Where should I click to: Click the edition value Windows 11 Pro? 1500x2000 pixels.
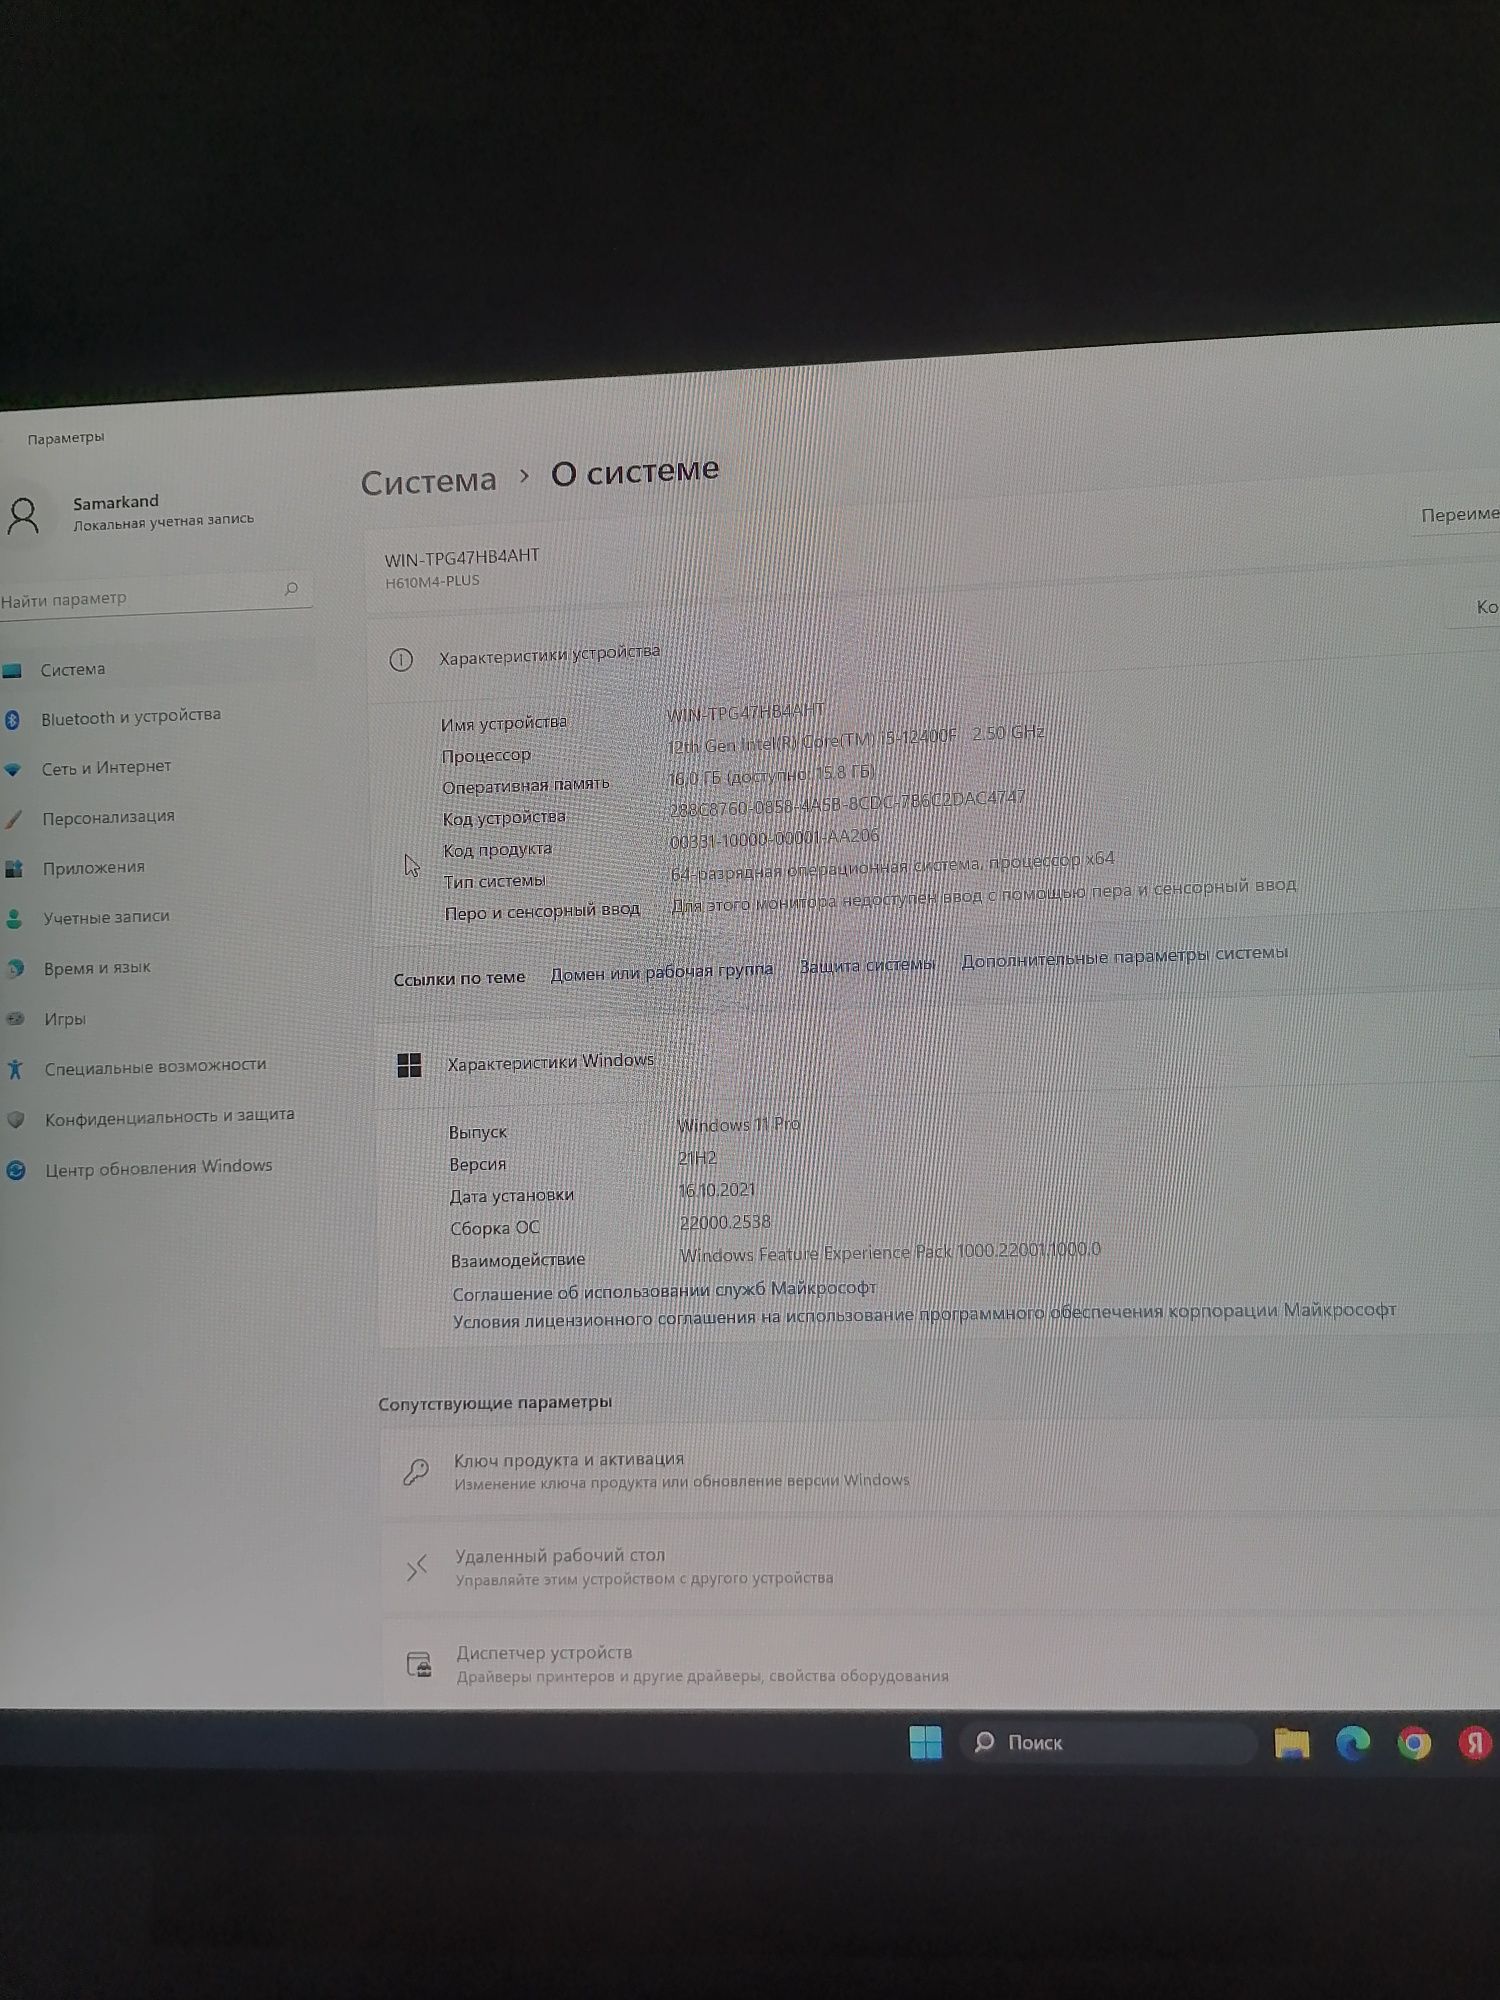pos(739,1125)
